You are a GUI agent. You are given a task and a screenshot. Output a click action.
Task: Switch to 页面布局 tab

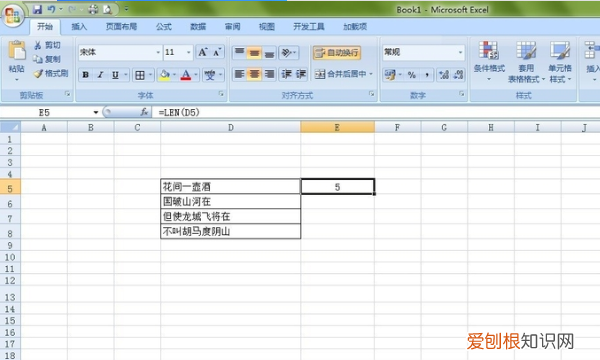[121, 26]
